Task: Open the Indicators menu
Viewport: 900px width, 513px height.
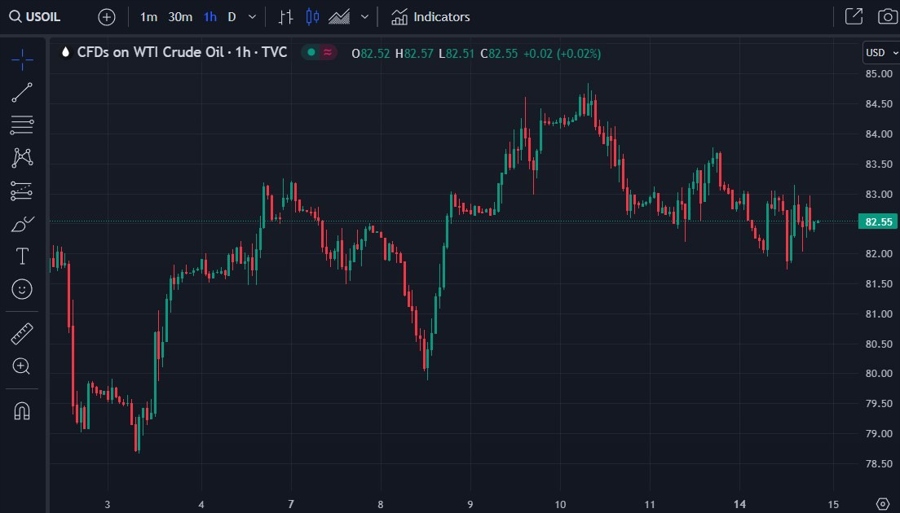Action: 430,17
